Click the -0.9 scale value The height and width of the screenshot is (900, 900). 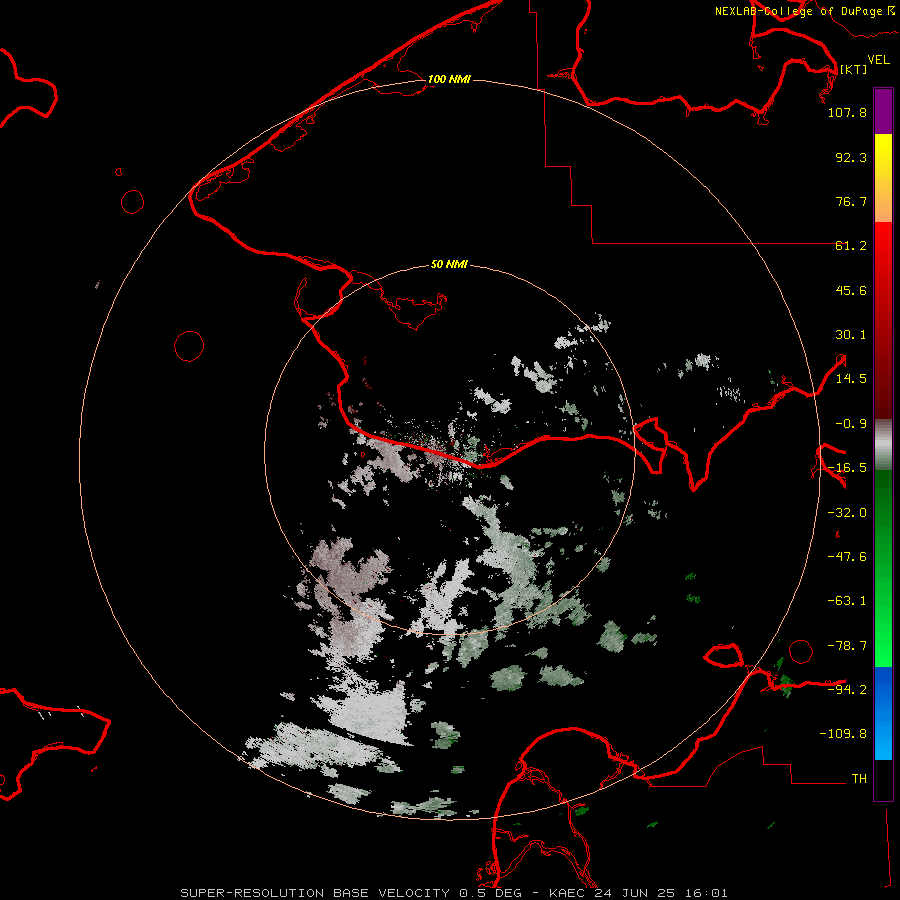(851, 424)
